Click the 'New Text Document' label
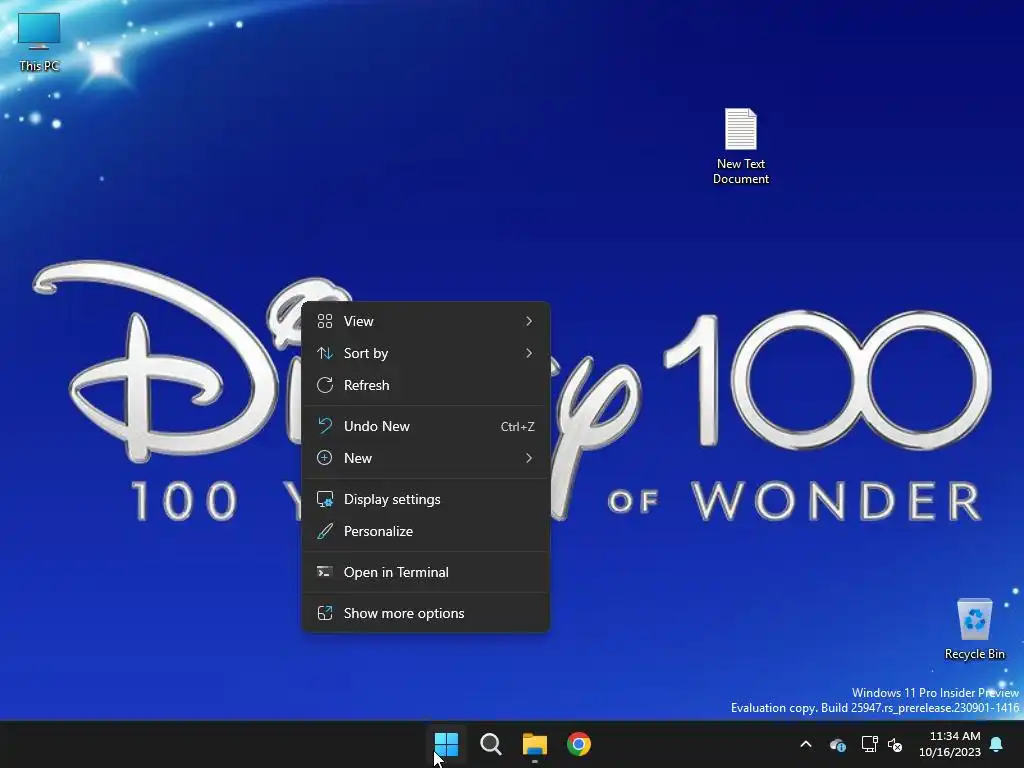This screenshot has width=1024, height=768. click(x=741, y=172)
